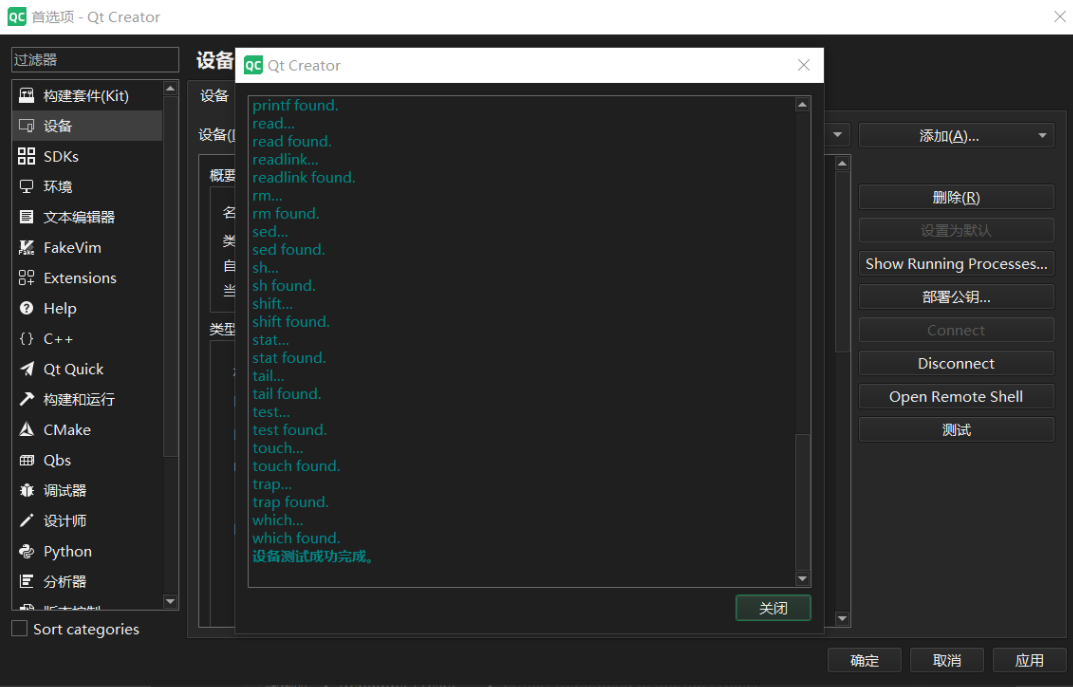Click the 确定 button
This screenshot has height=687, width=1073.
(864, 660)
